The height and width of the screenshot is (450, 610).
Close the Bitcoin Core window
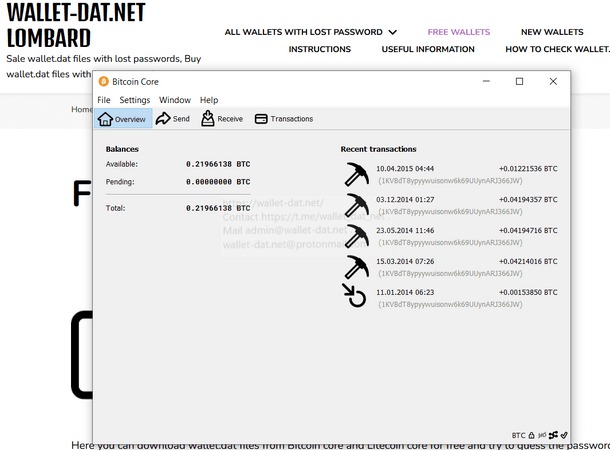pyautogui.click(x=553, y=81)
